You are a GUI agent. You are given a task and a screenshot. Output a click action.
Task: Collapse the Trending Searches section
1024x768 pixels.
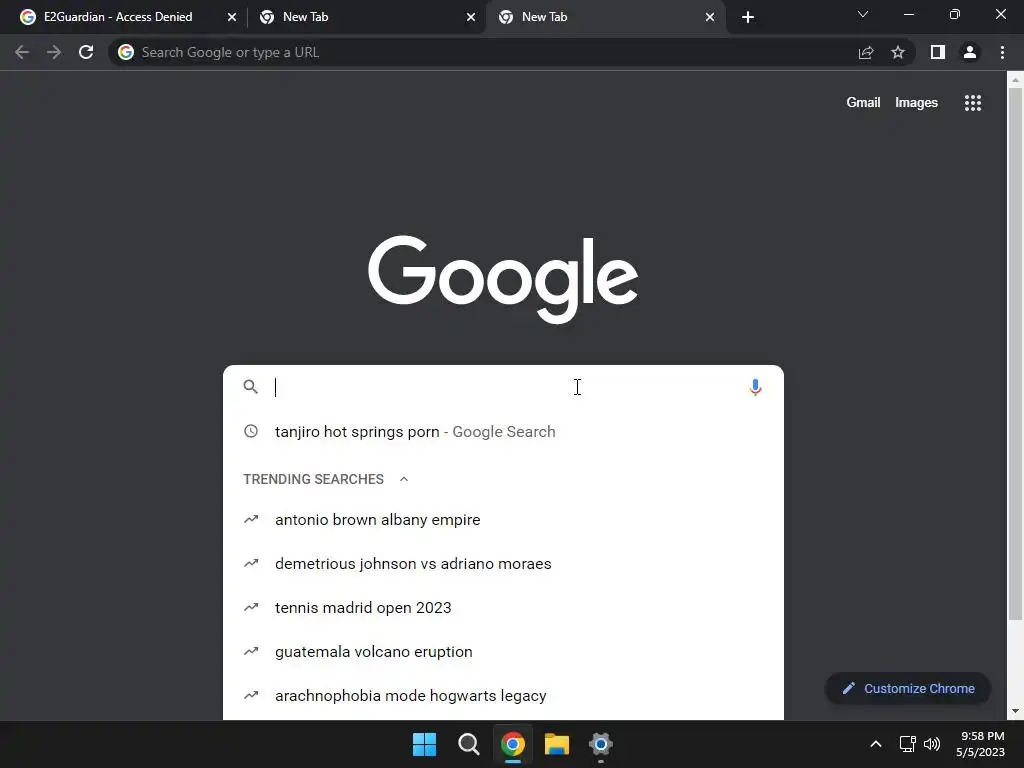[404, 479]
